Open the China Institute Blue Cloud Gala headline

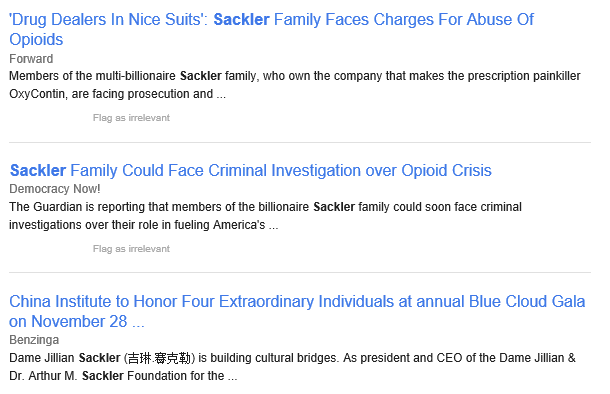(297, 312)
